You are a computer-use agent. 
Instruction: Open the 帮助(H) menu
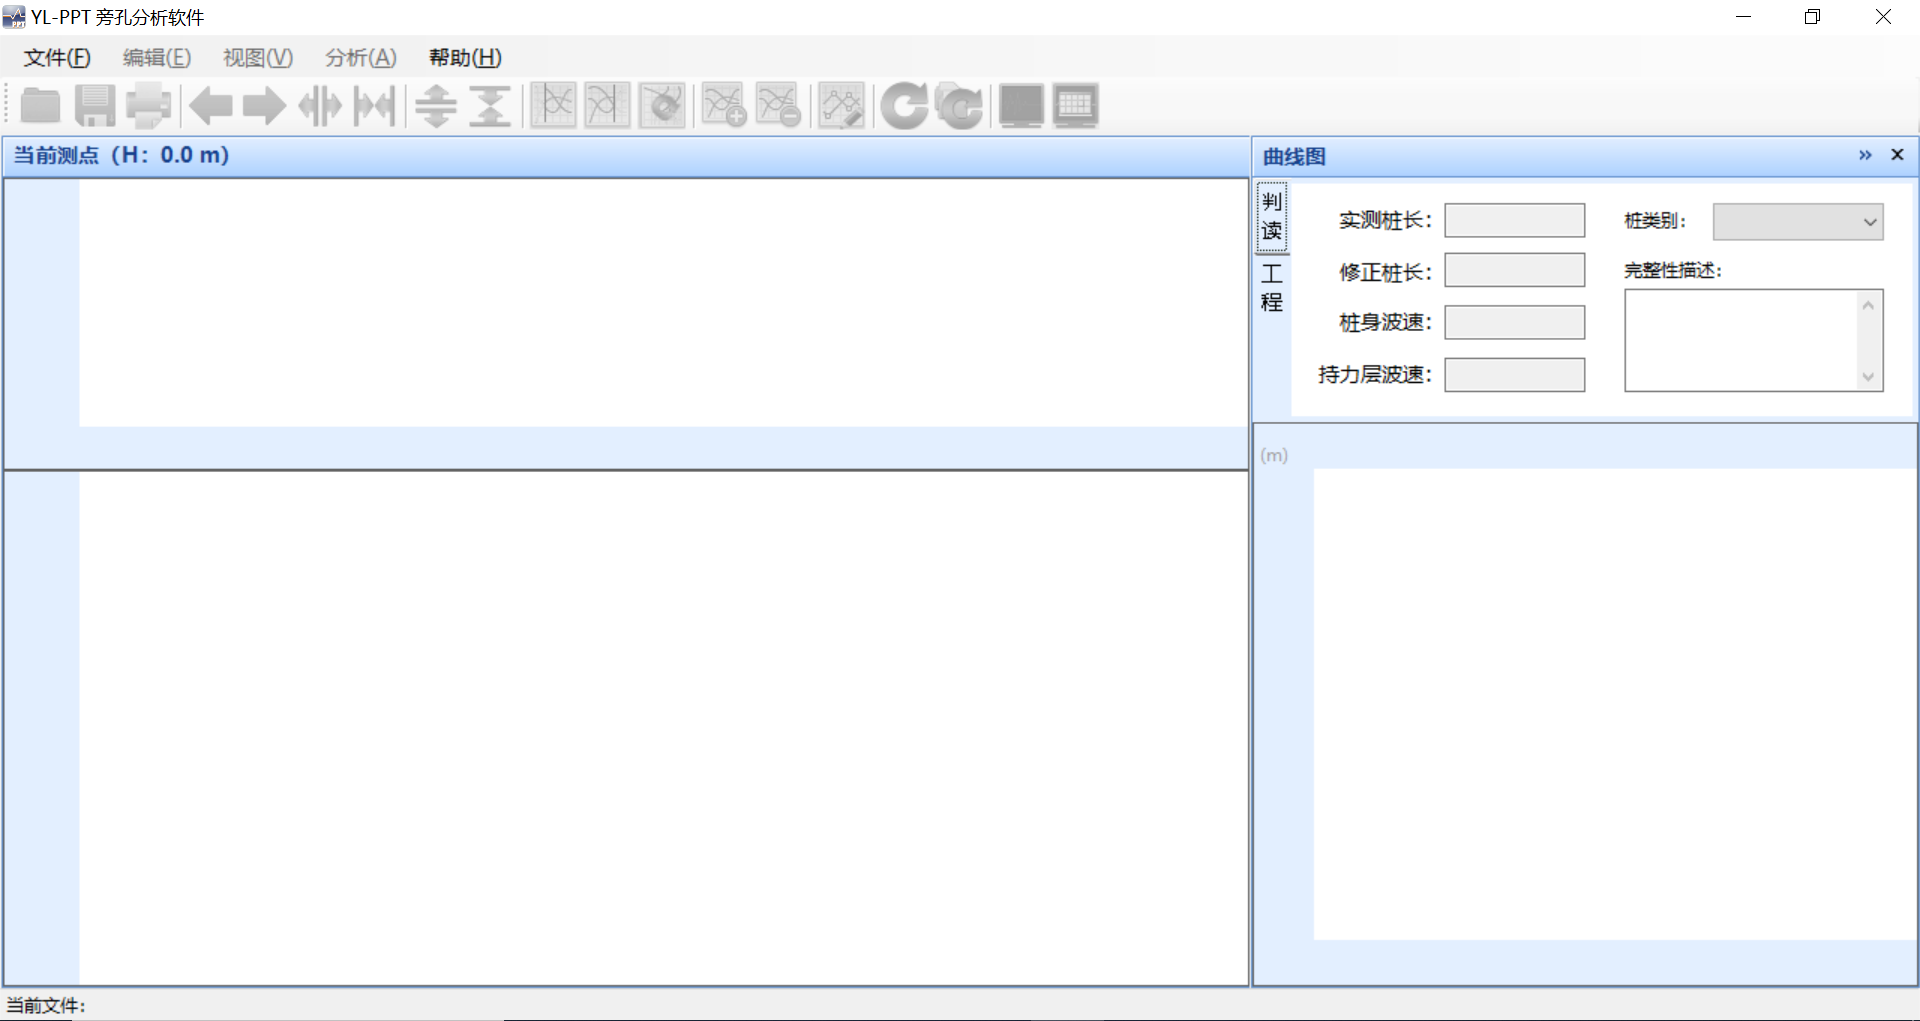[x=465, y=58]
